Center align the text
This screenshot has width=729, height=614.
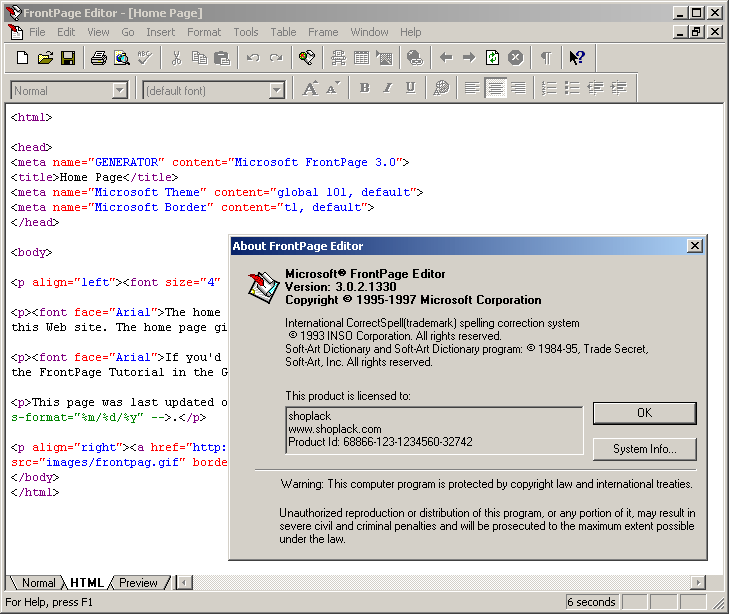(496, 88)
